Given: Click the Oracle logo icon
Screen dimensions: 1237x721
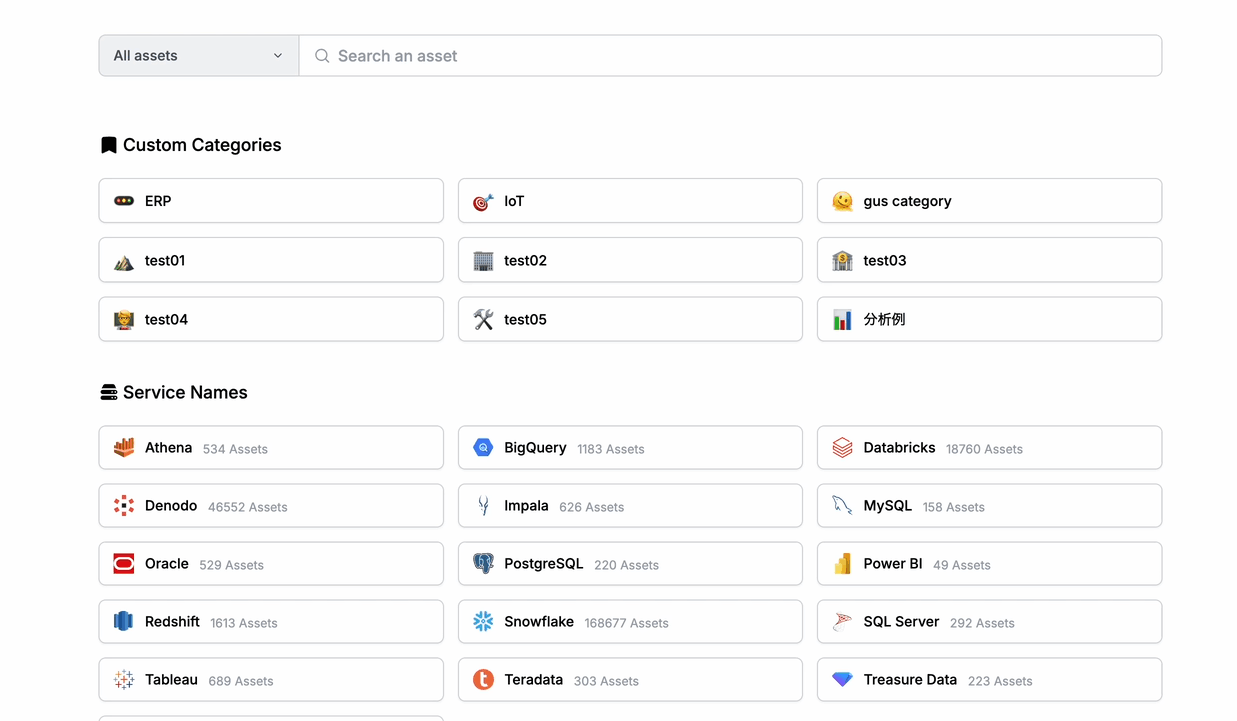Looking at the screenshot, I should point(124,564).
